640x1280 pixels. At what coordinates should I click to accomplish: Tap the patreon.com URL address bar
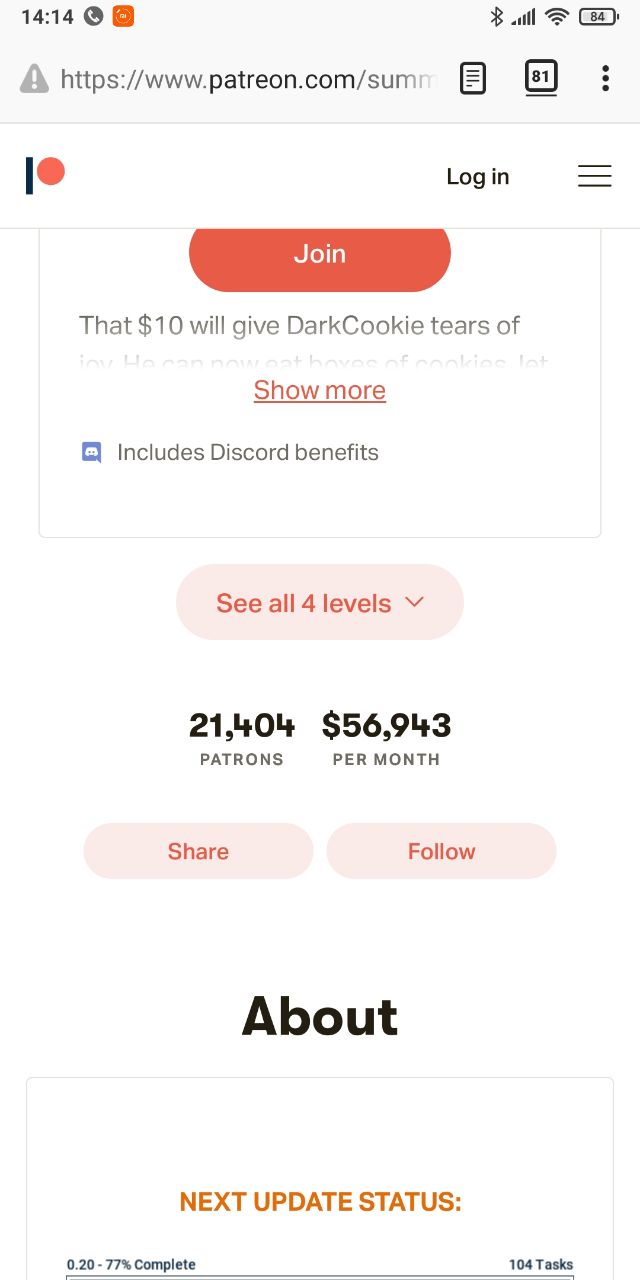(248, 79)
